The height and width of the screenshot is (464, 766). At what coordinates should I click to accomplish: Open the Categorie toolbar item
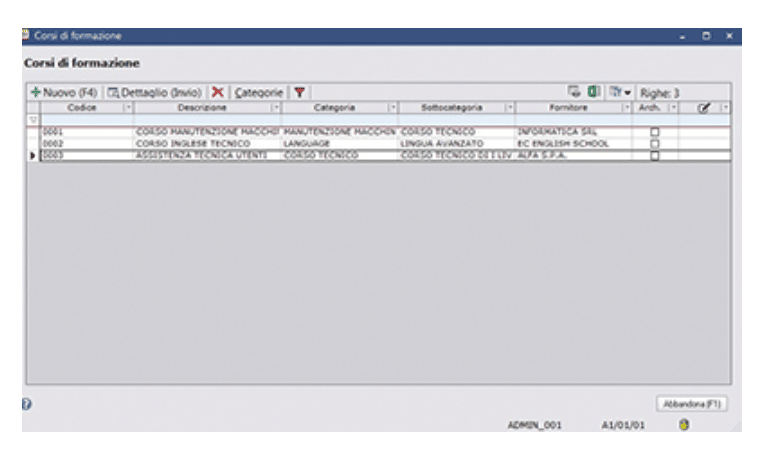[258, 92]
